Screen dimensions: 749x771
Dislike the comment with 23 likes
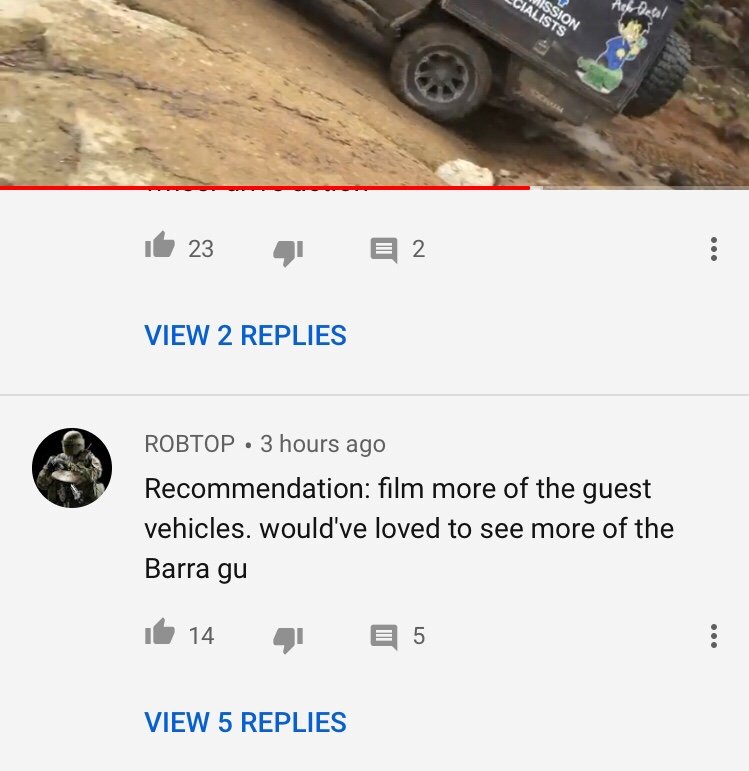click(288, 253)
